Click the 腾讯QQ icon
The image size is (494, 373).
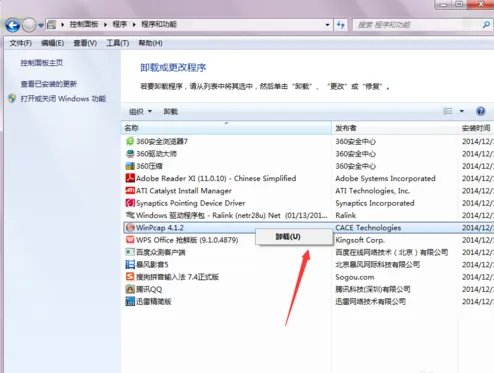click(130, 289)
